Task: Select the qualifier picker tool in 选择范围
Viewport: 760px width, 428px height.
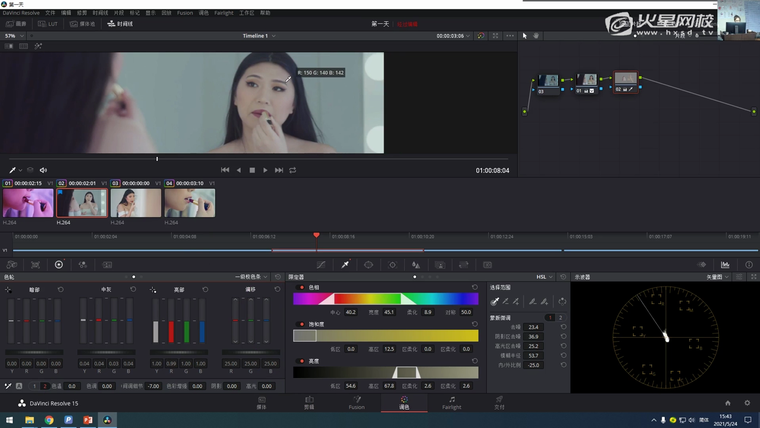Action: pos(495,301)
